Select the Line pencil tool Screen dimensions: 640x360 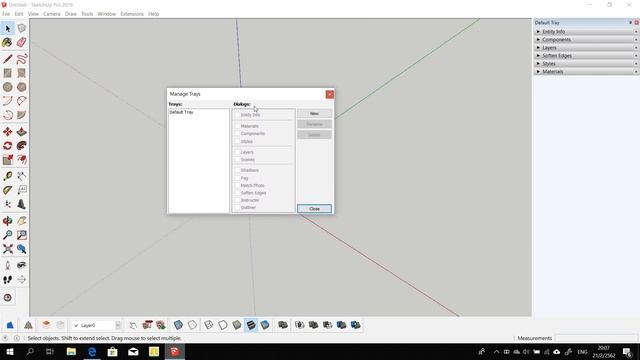click(x=8, y=59)
